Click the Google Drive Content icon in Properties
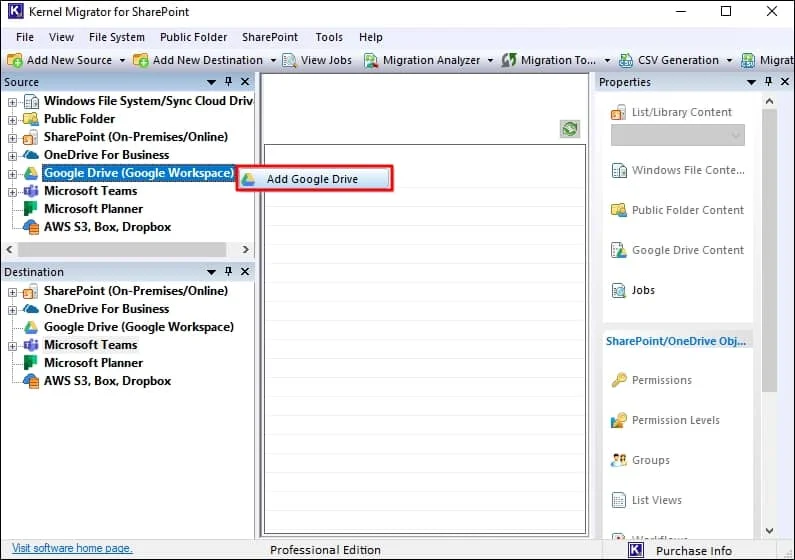 pos(619,250)
